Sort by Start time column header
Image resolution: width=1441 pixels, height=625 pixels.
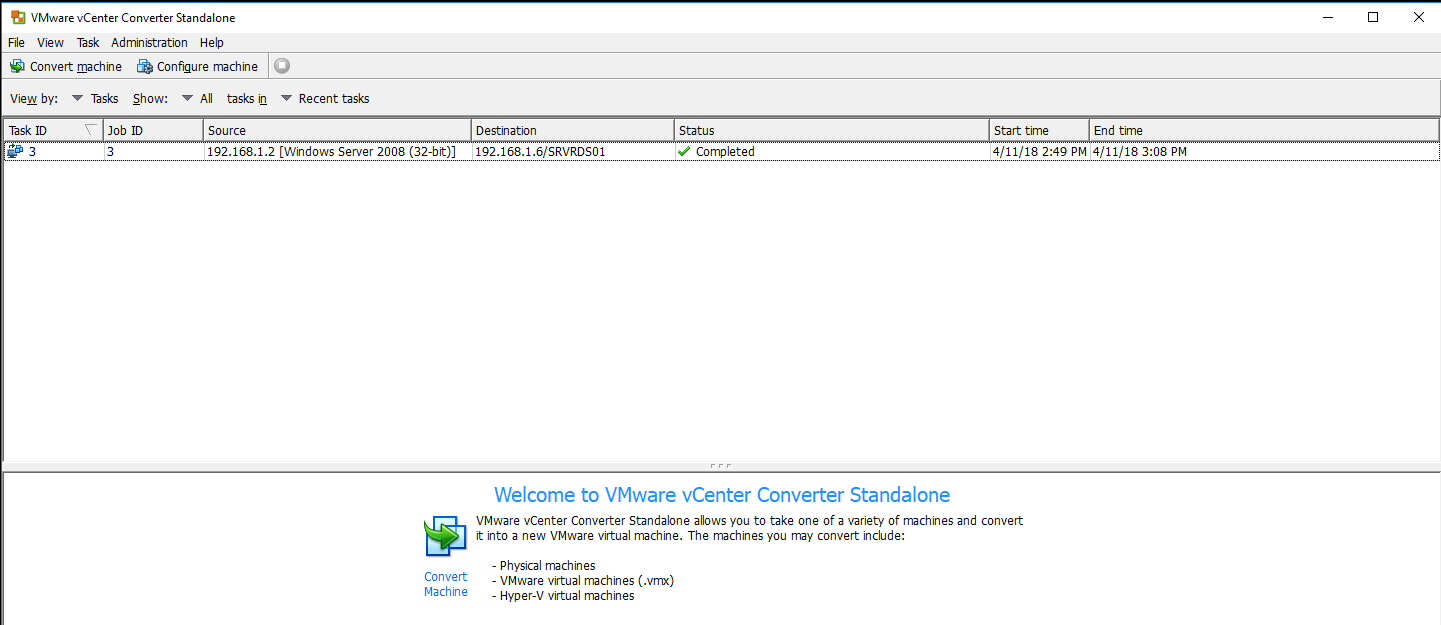pyautogui.click(x=1039, y=130)
